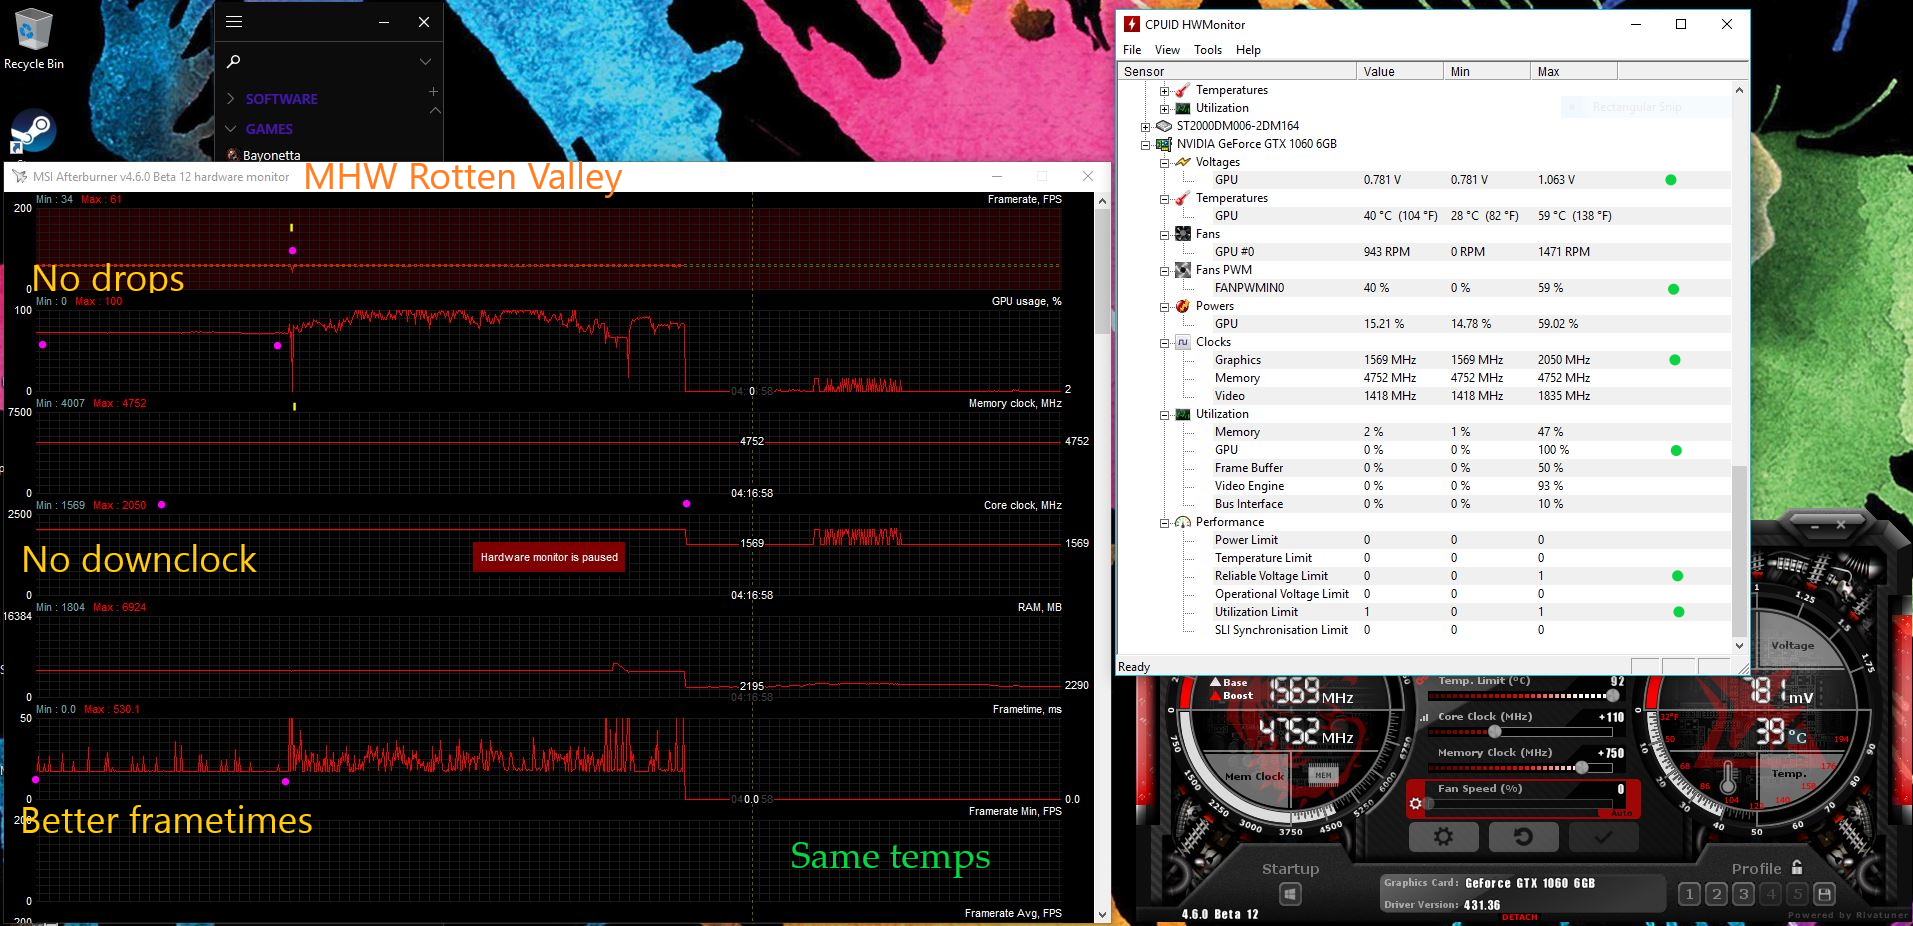
Task: Open the Bayonetta game entry
Action: click(x=264, y=155)
